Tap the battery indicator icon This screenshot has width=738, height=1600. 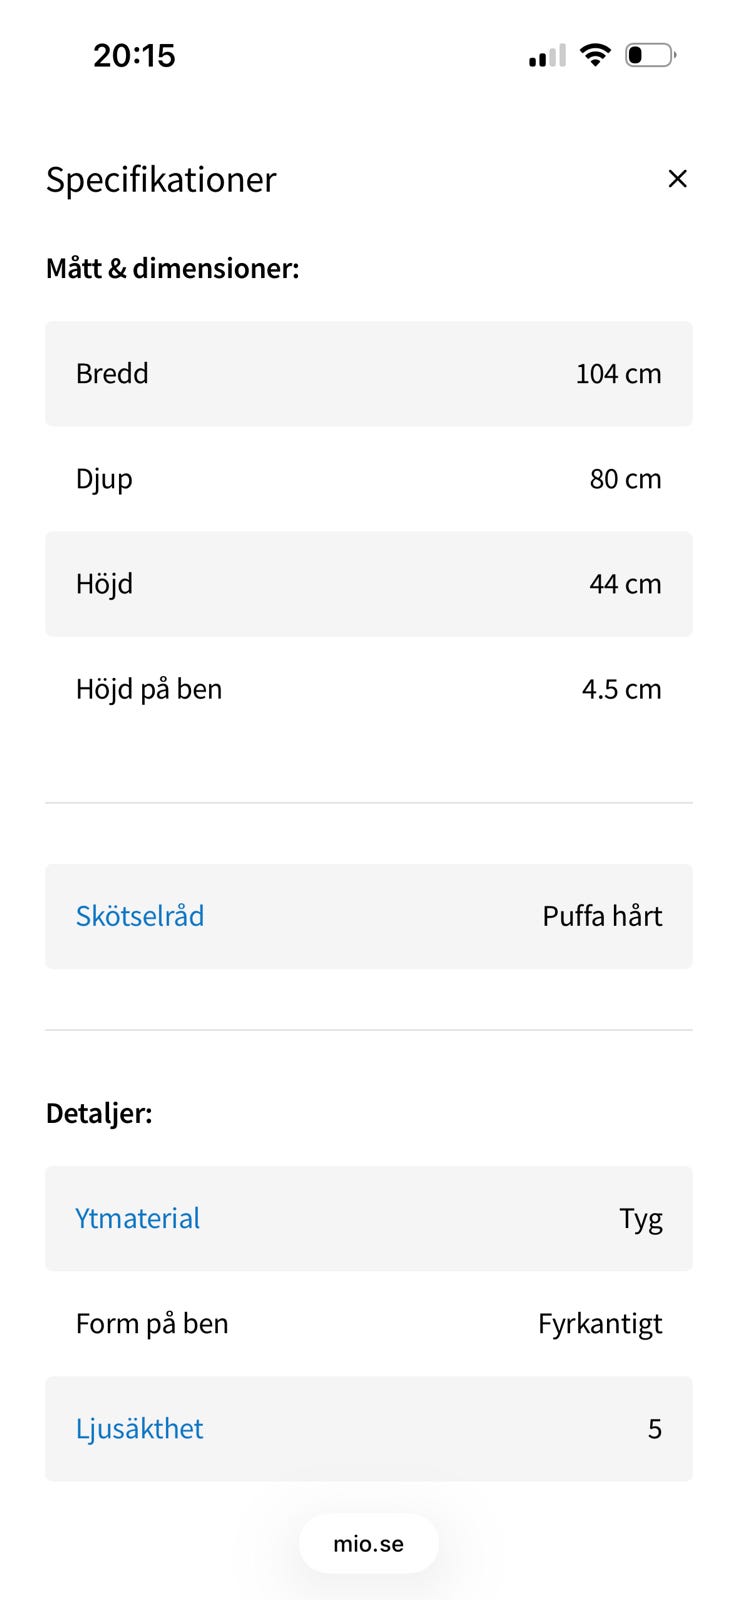650,55
